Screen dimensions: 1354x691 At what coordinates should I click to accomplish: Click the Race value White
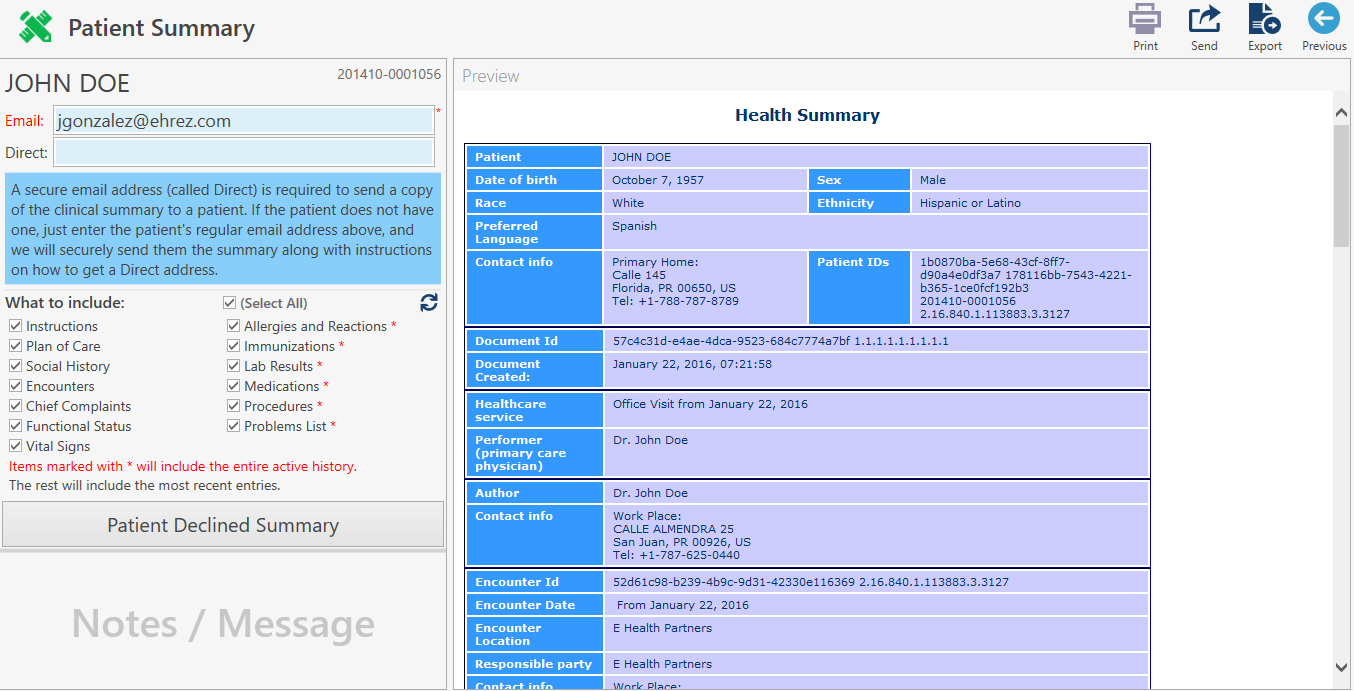[628, 203]
